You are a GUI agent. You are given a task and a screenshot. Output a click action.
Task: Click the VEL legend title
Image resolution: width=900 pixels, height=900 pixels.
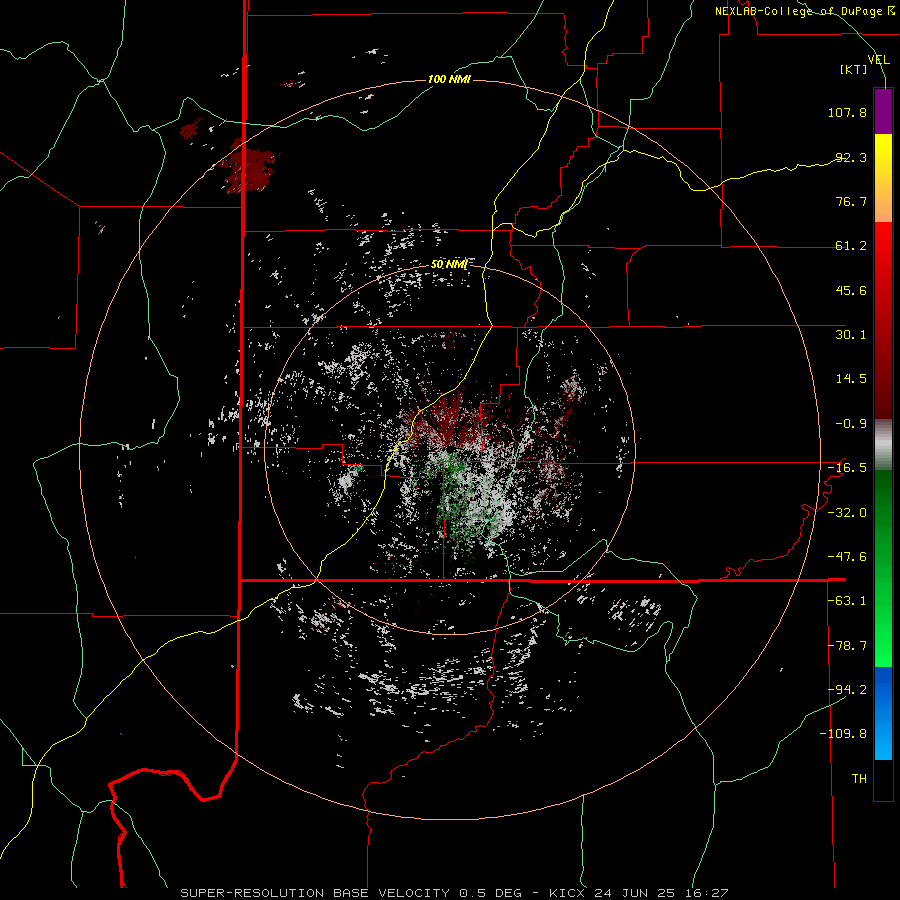pyautogui.click(x=878, y=60)
